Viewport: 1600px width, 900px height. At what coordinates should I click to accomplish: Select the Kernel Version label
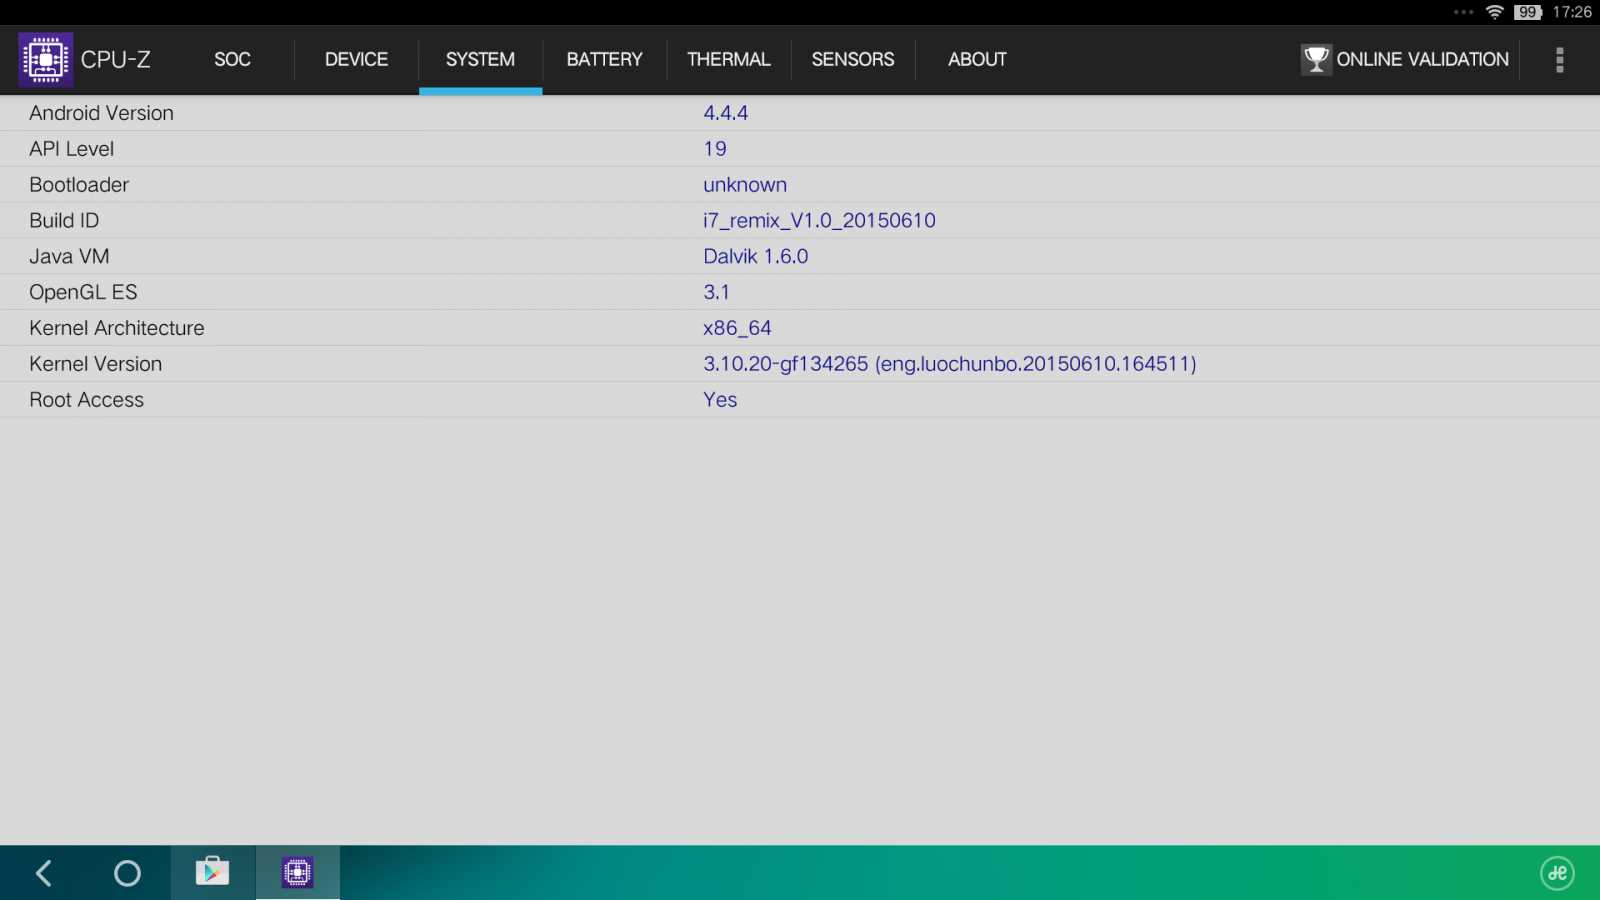95,364
